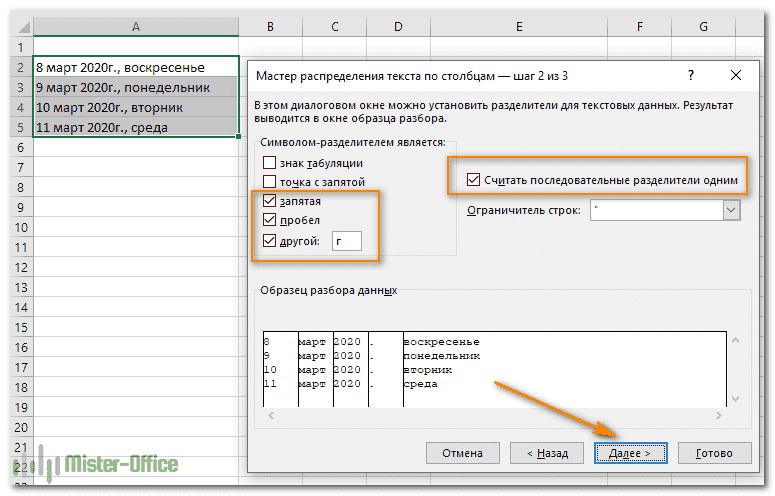Image resolution: width=775 pixels, height=496 pixels.
Task: Uncheck the comma (запятая) delimiter checkbox
Action: coord(268,201)
